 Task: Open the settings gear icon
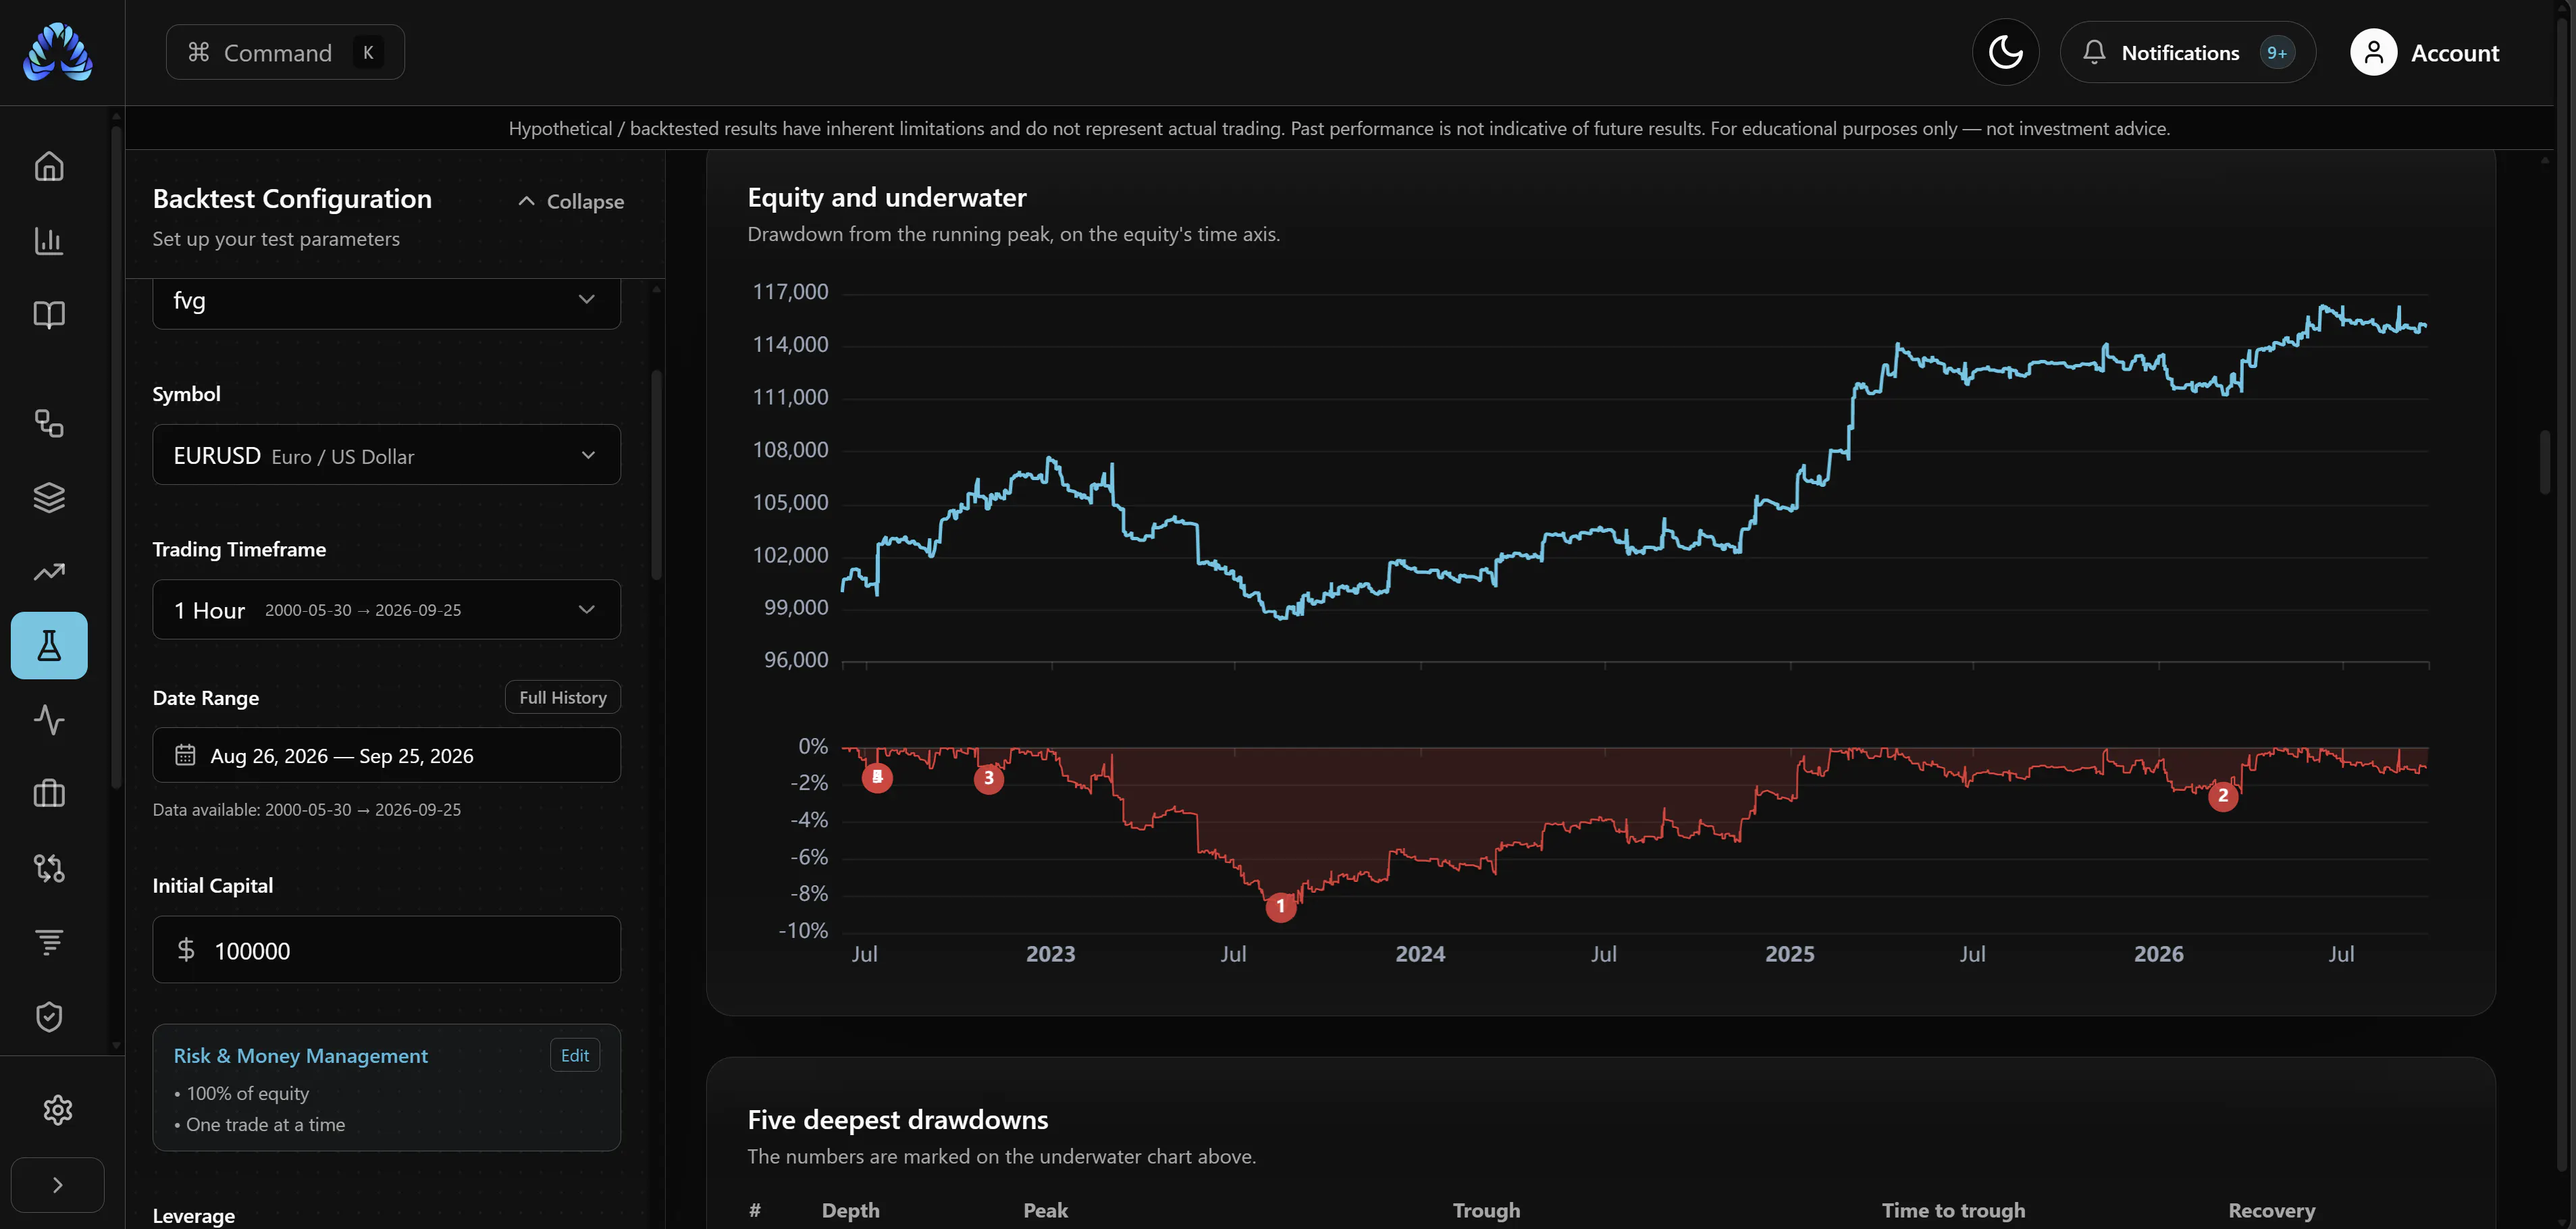(58, 1110)
